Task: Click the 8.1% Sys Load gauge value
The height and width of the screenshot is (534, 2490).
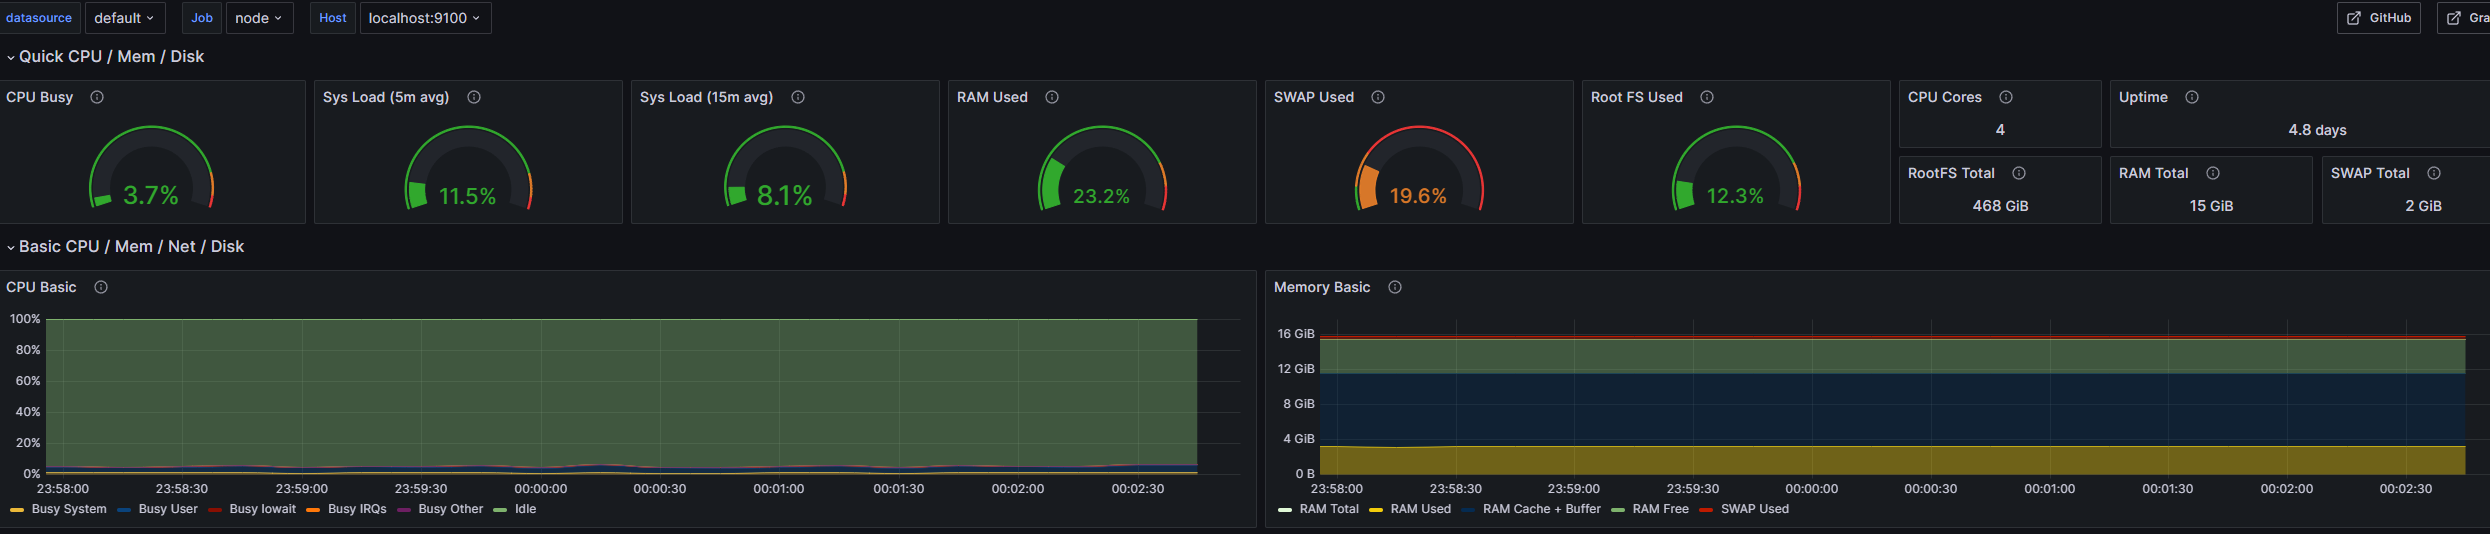Action: pyautogui.click(x=785, y=196)
